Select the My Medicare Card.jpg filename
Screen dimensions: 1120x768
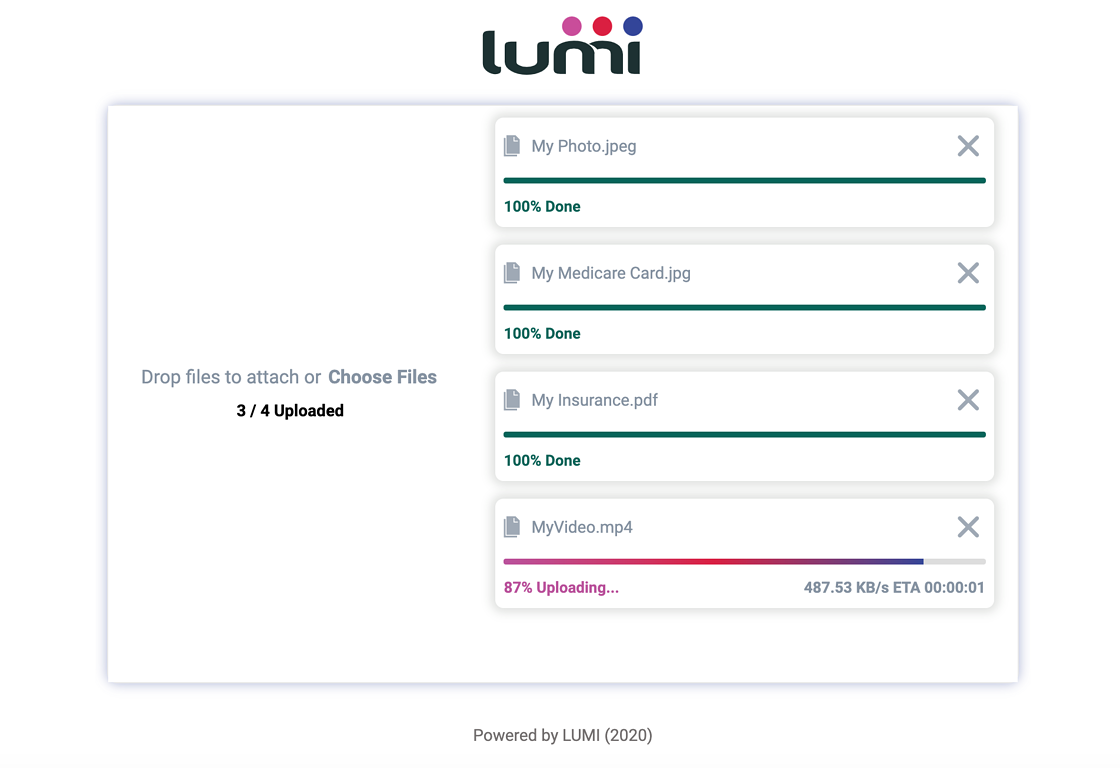(x=611, y=274)
